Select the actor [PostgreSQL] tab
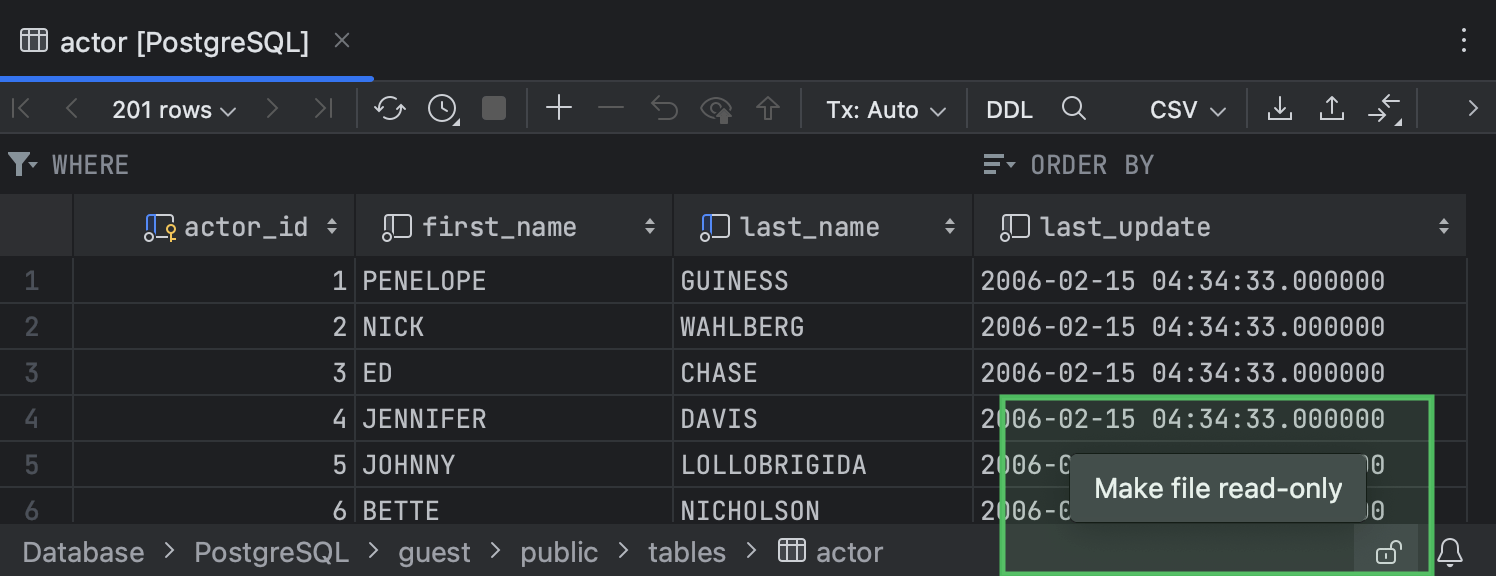This screenshot has height=576, width=1496. 186,41
